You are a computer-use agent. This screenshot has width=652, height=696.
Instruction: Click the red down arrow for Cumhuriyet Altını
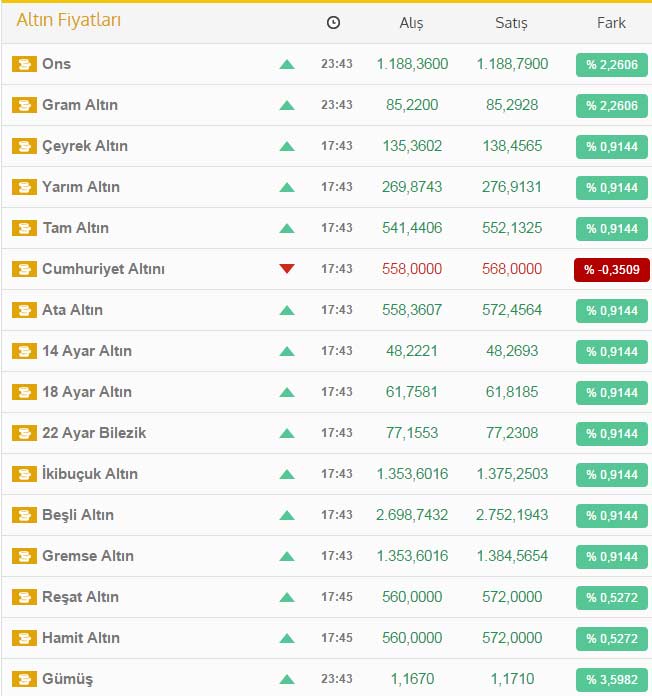click(287, 269)
